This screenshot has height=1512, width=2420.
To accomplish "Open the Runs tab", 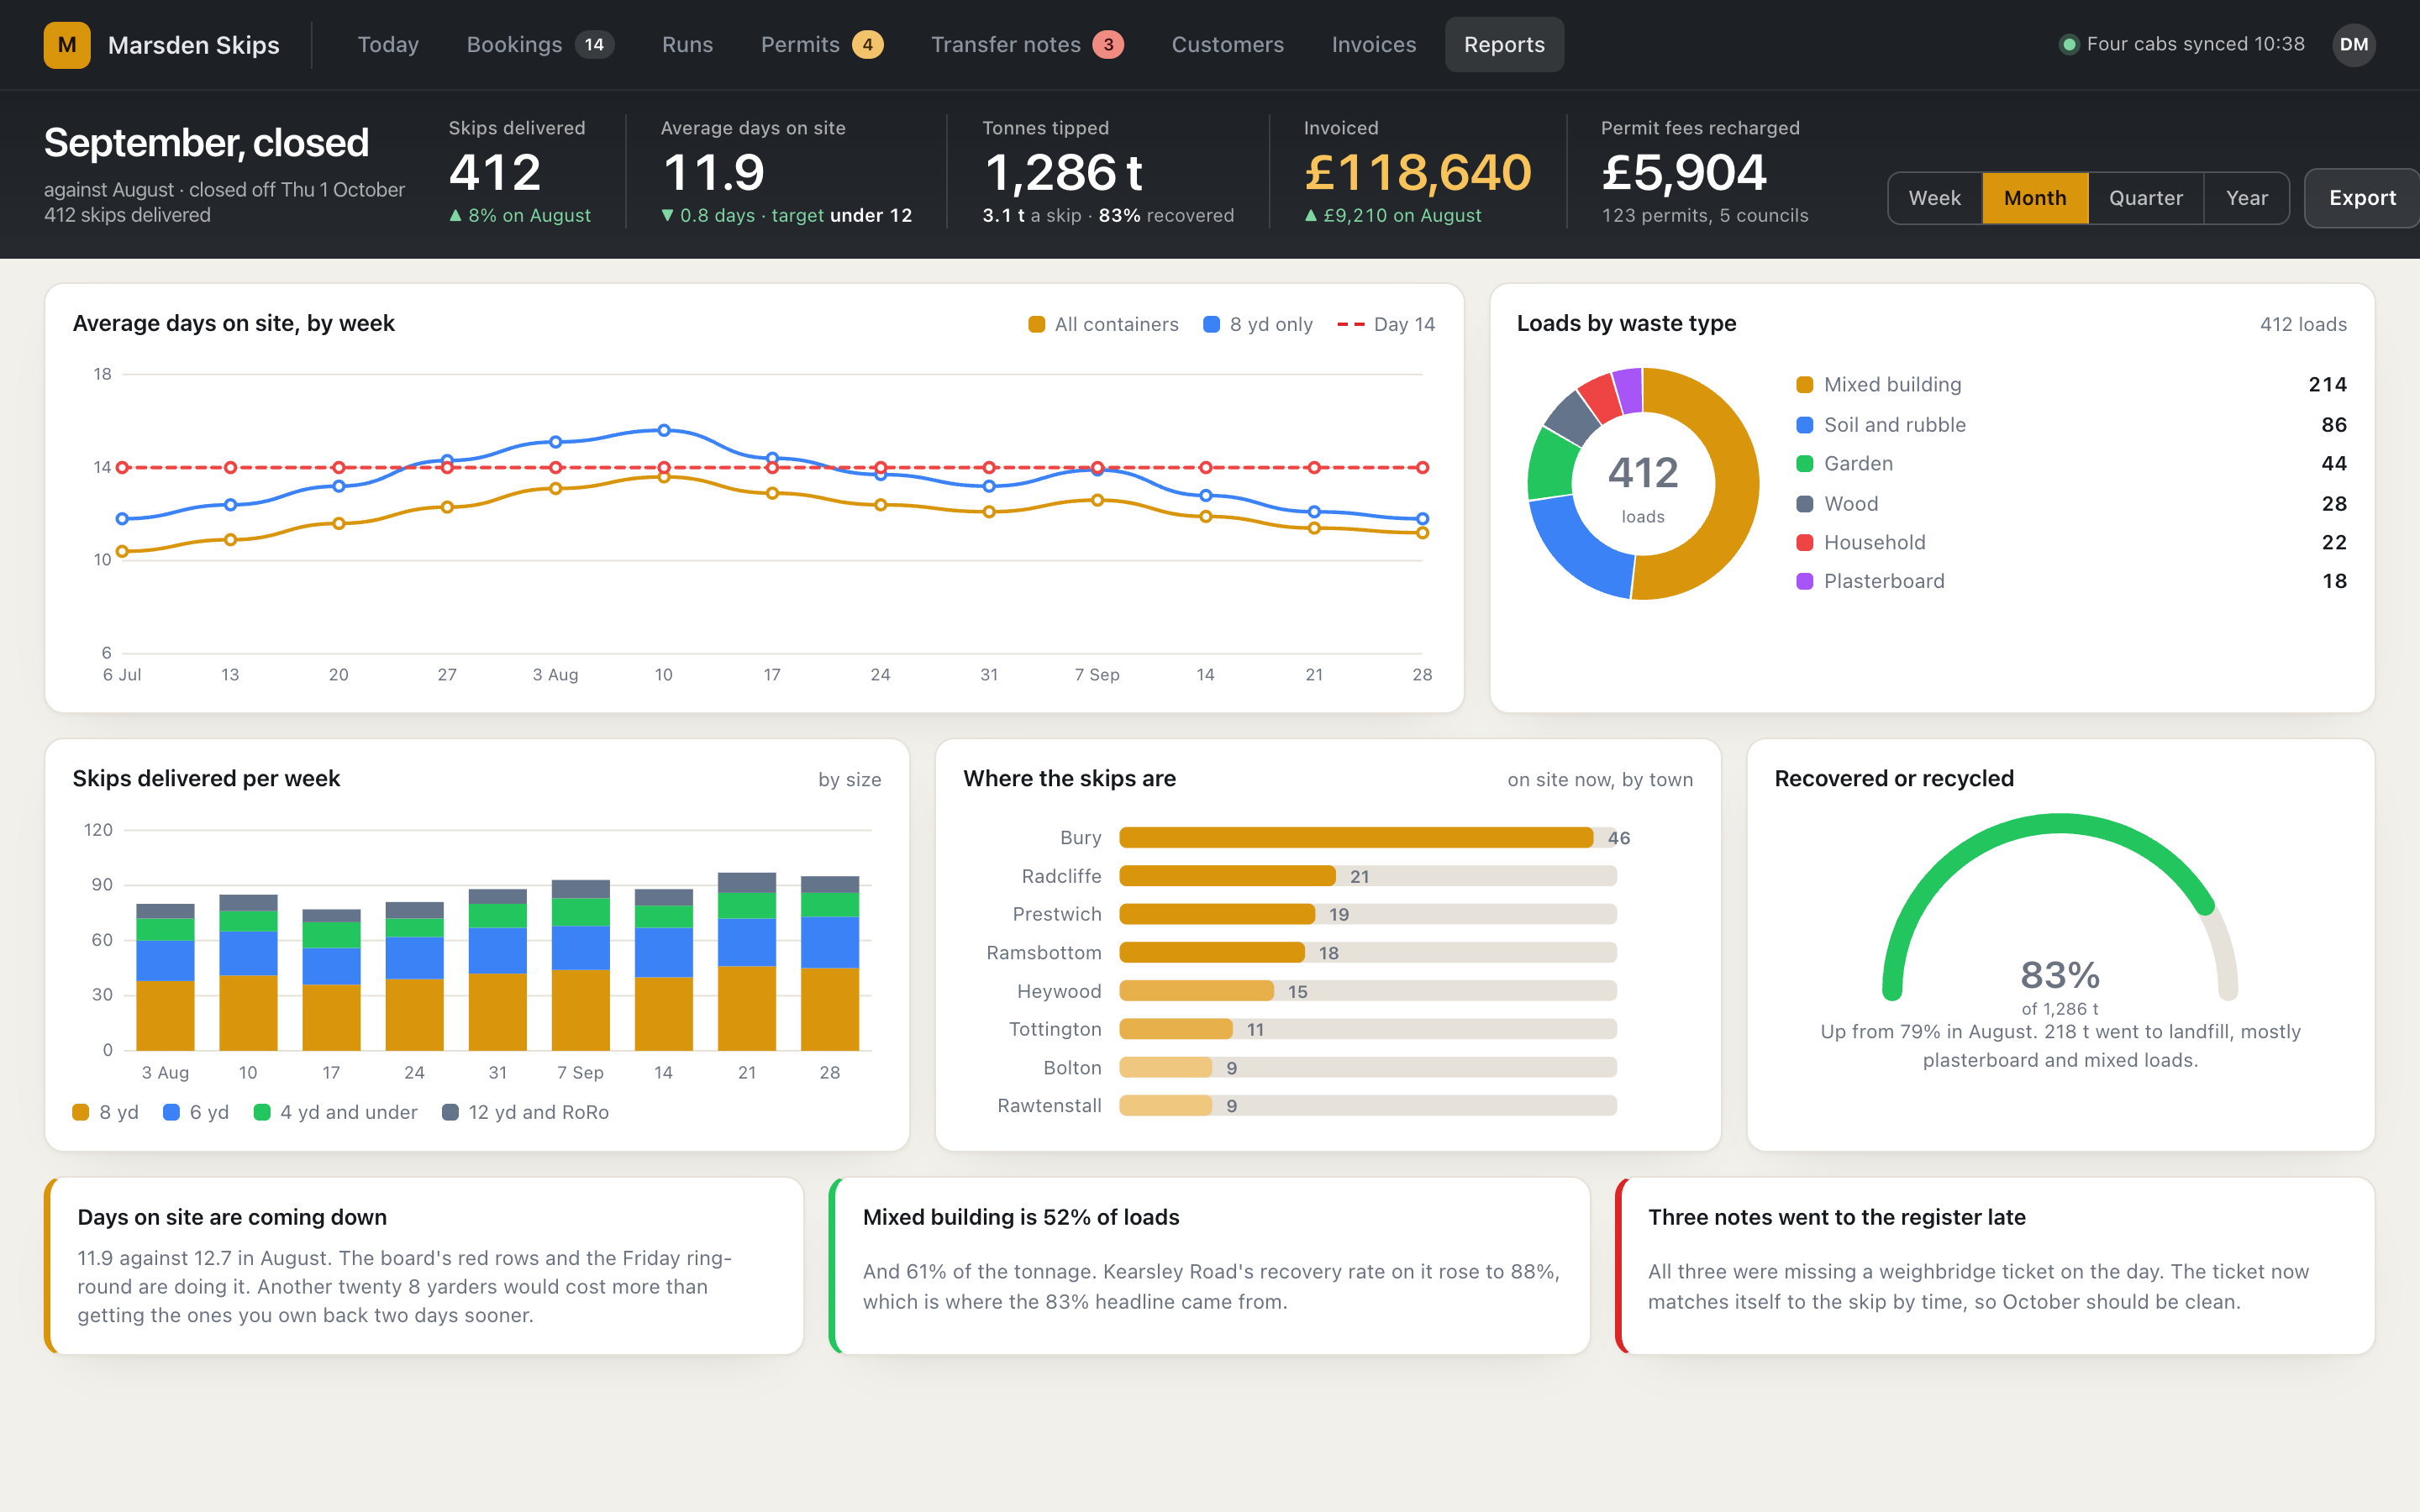I will coord(687,45).
